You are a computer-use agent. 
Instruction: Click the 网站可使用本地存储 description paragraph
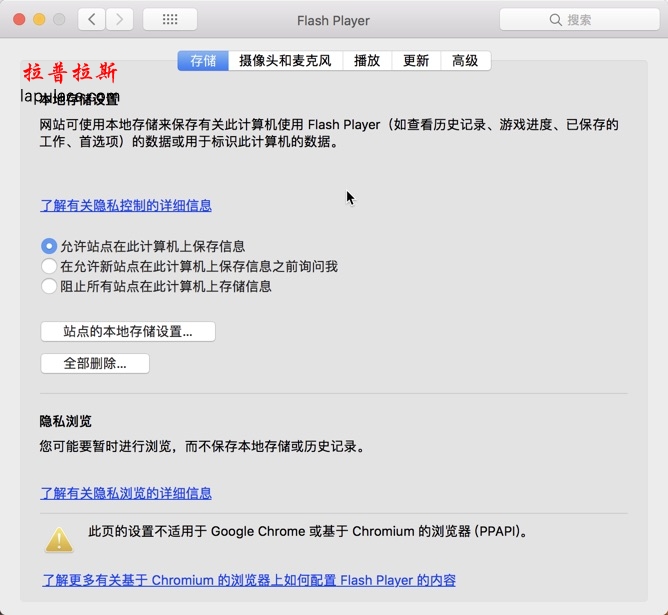click(x=329, y=133)
